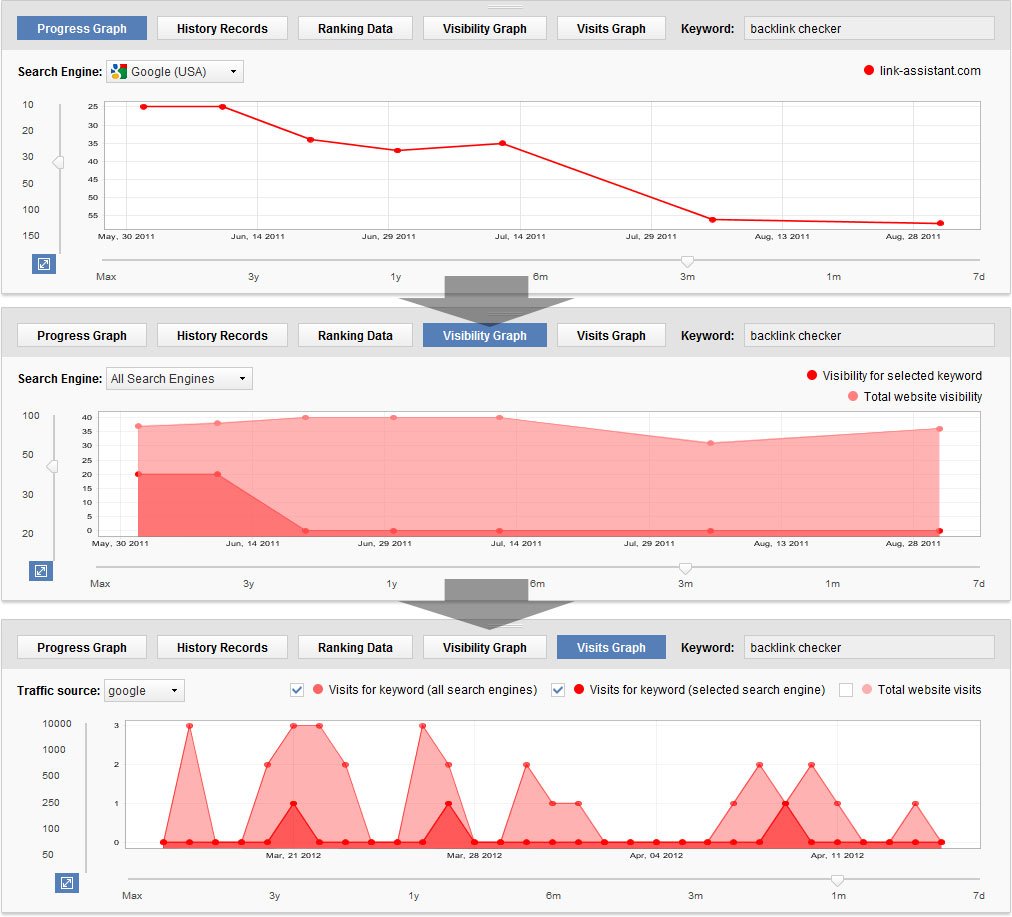
Task: Click red link-assistant.com legend dot
Action: point(869,70)
